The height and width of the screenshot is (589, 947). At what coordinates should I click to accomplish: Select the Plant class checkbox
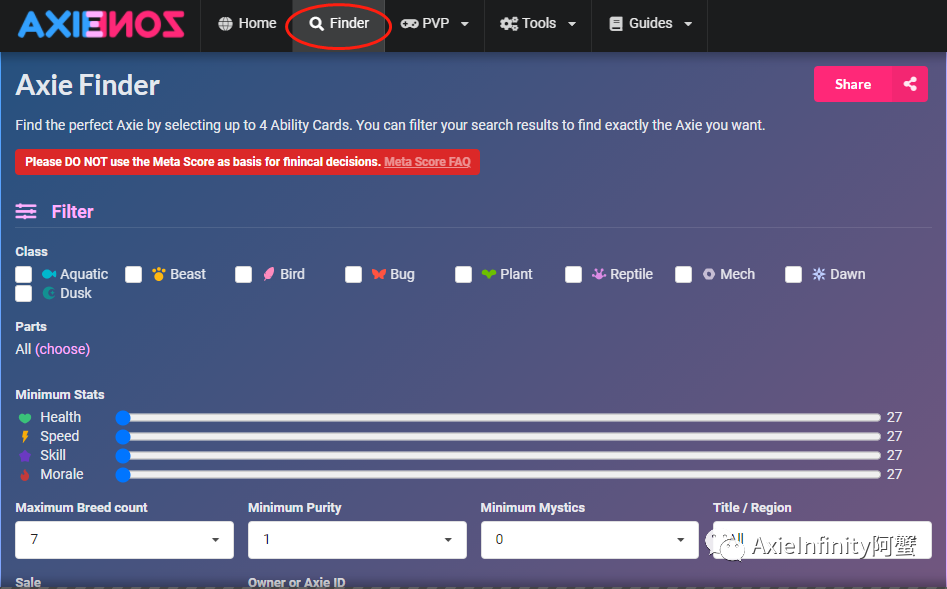point(463,274)
